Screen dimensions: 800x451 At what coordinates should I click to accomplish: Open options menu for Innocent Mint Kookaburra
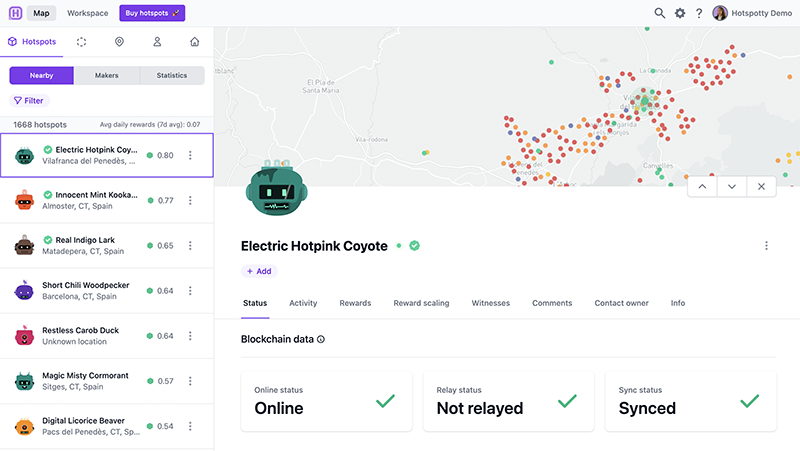pos(190,200)
